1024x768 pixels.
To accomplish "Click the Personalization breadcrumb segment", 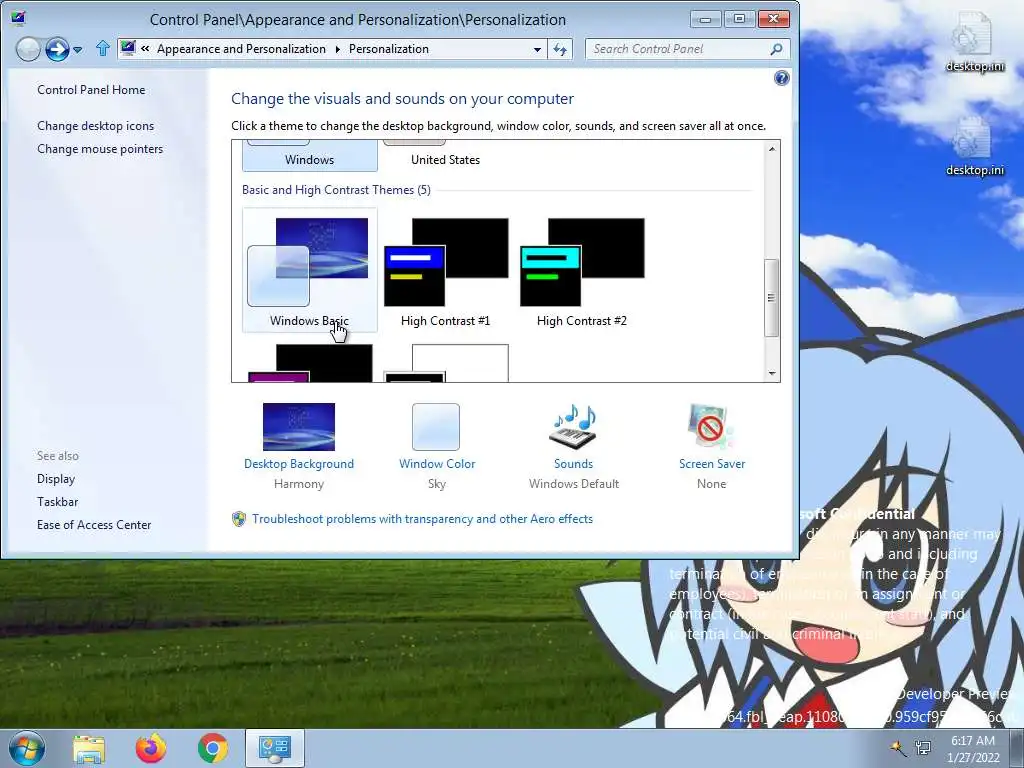I will point(389,49).
